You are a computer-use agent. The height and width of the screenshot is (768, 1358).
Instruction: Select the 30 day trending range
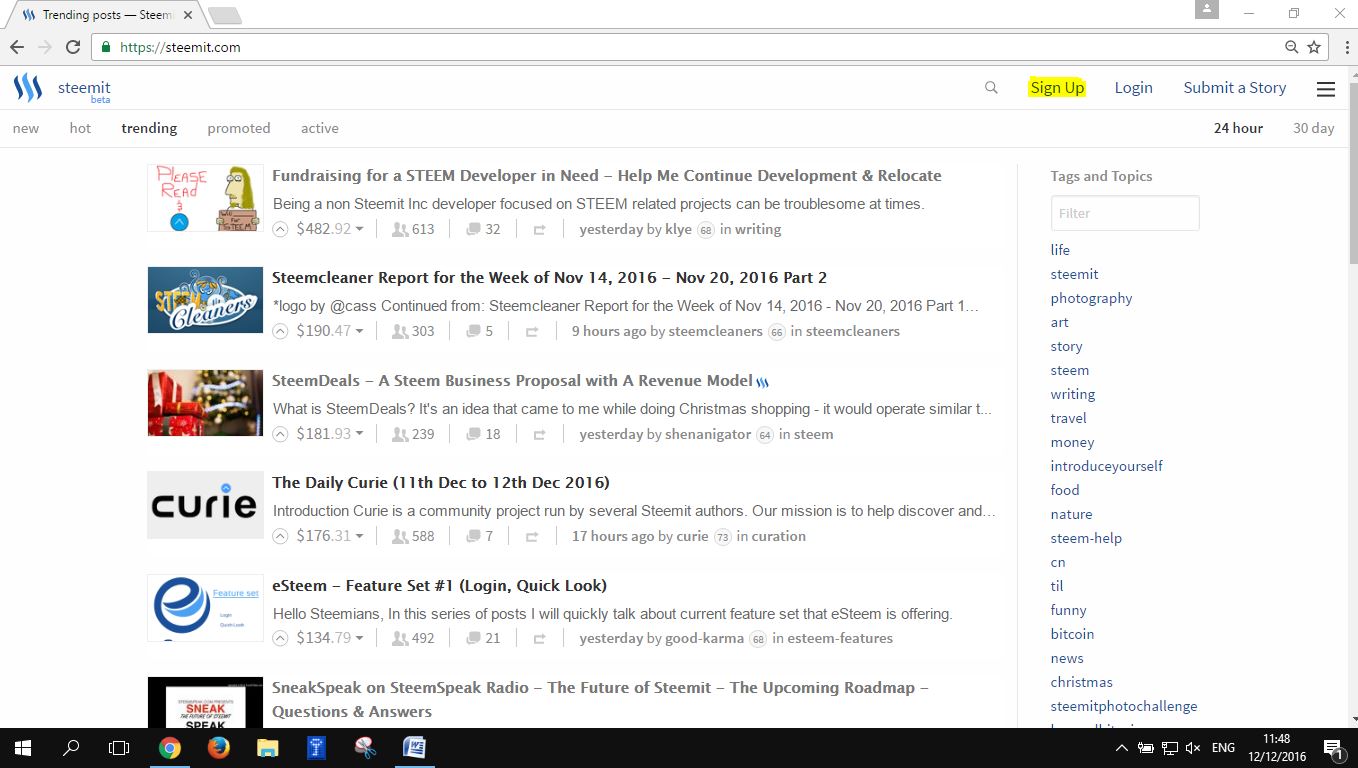[x=1314, y=128]
